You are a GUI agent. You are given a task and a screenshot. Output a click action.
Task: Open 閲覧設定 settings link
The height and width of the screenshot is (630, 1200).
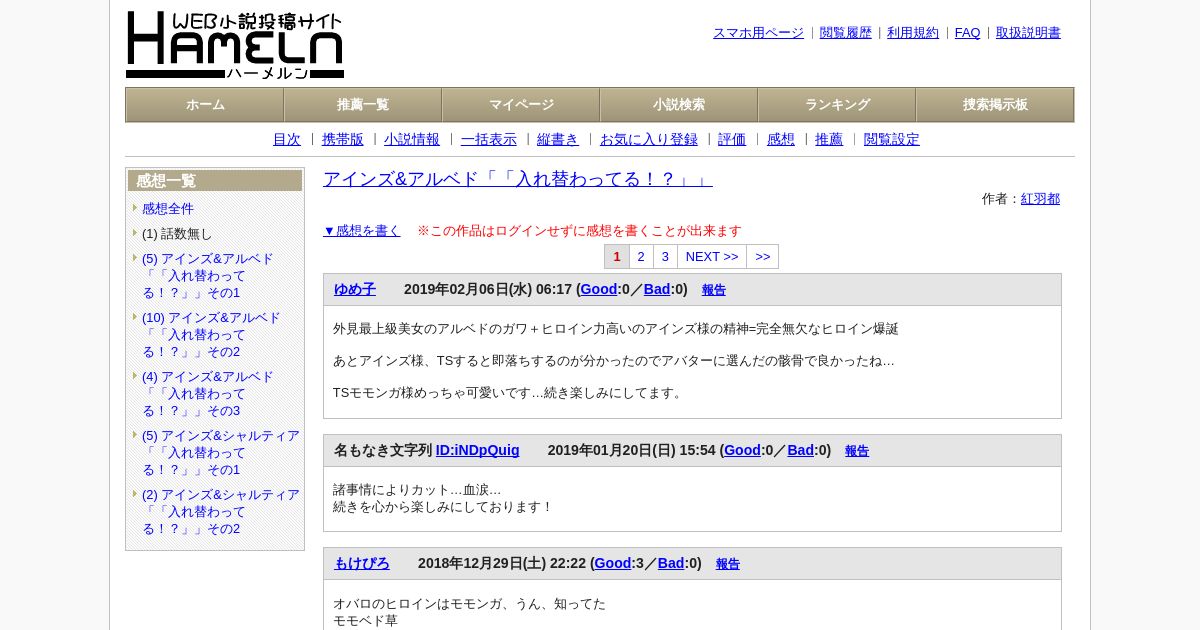892,140
